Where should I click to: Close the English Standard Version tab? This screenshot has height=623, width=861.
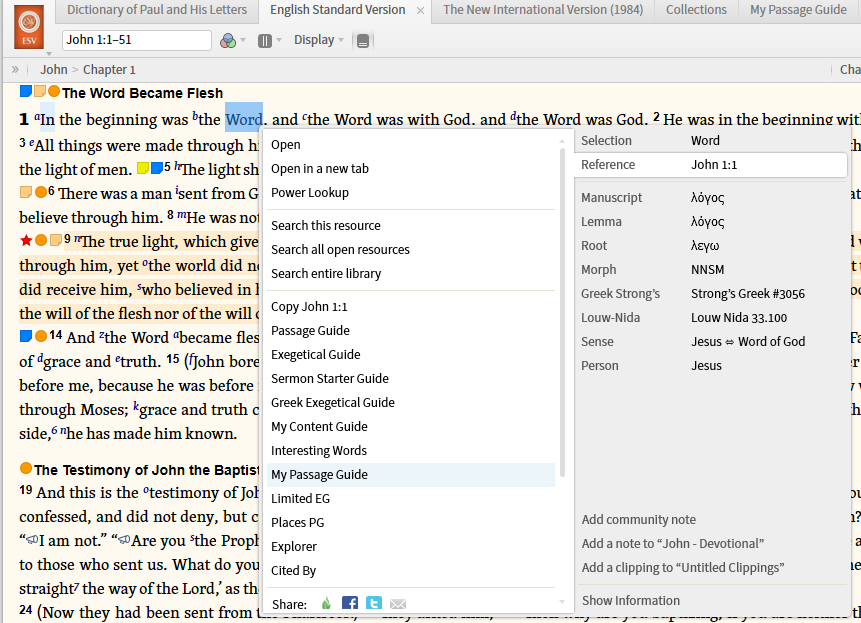(x=420, y=10)
